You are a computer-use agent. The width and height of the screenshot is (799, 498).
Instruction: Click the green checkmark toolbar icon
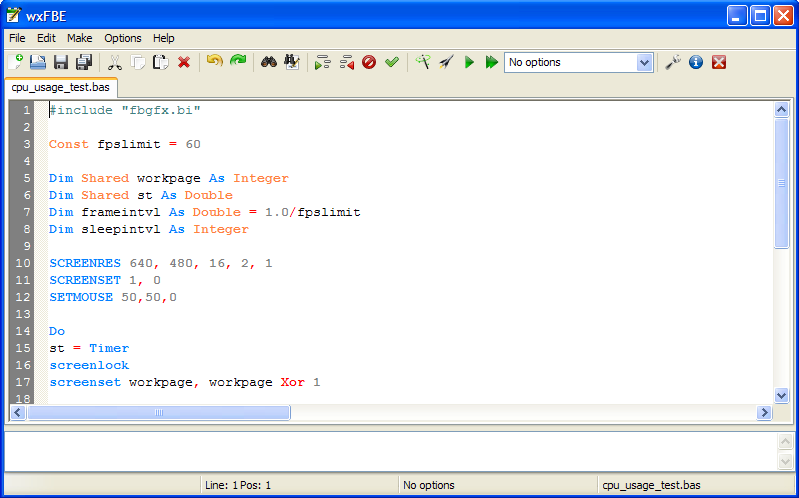tap(392, 62)
